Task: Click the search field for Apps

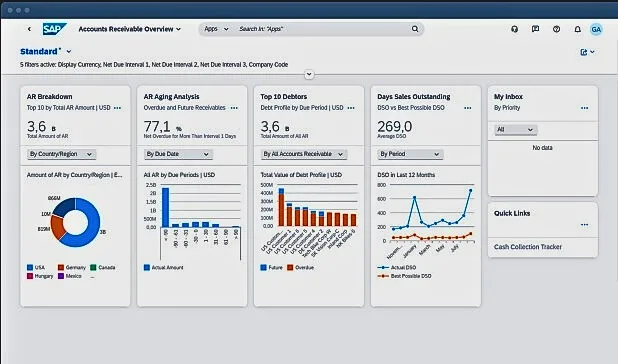Action: [323, 29]
